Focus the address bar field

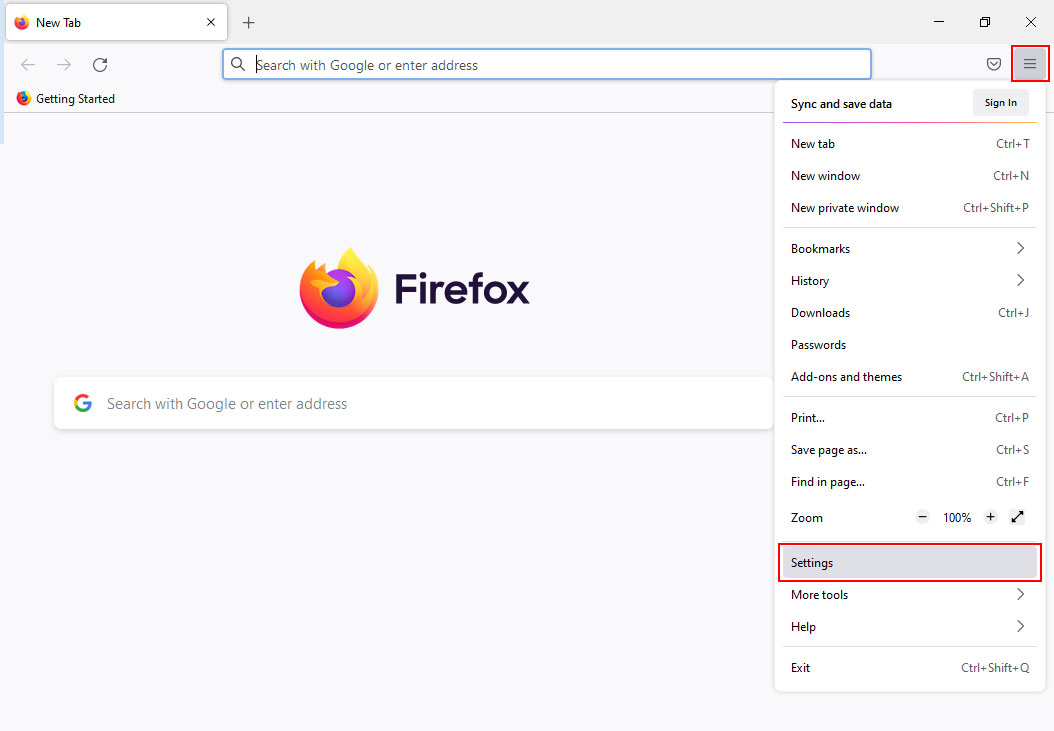click(x=546, y=65)
